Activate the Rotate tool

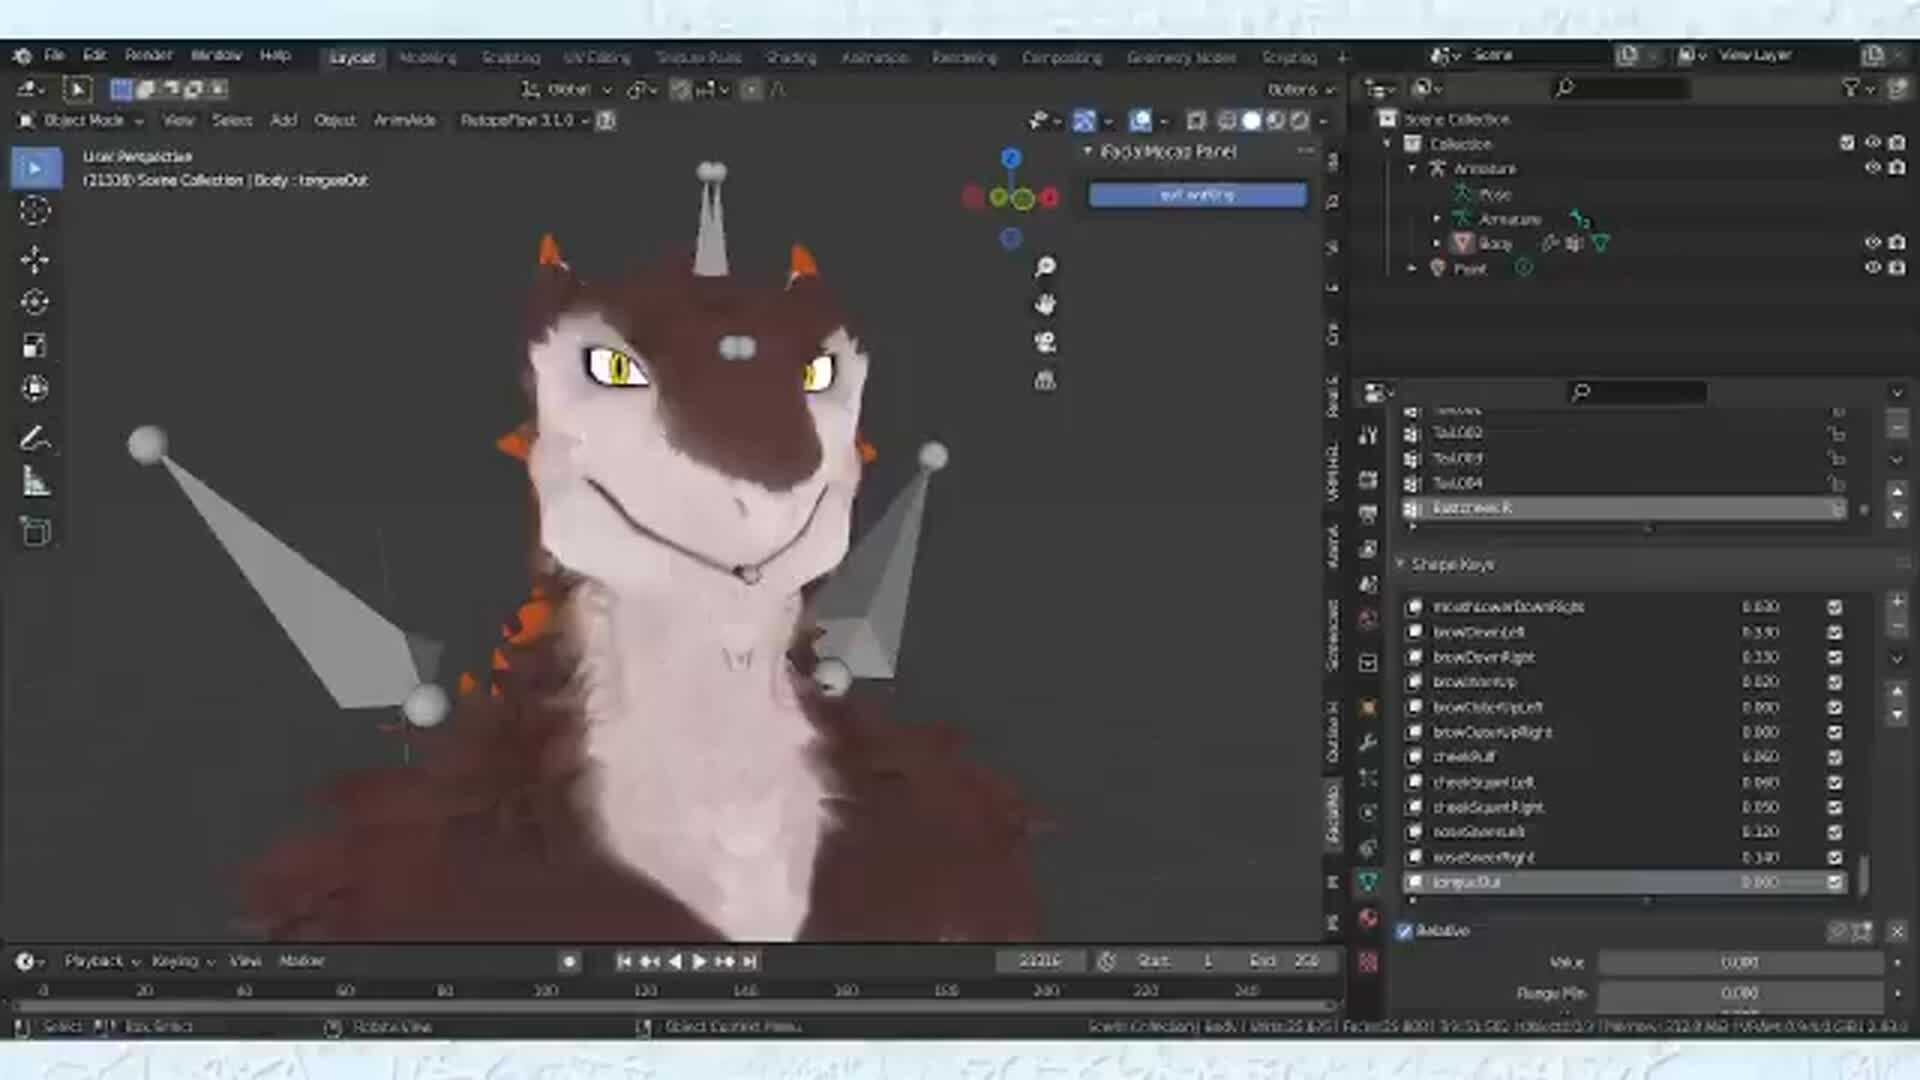pyautogui.click(x=36, y=301)
